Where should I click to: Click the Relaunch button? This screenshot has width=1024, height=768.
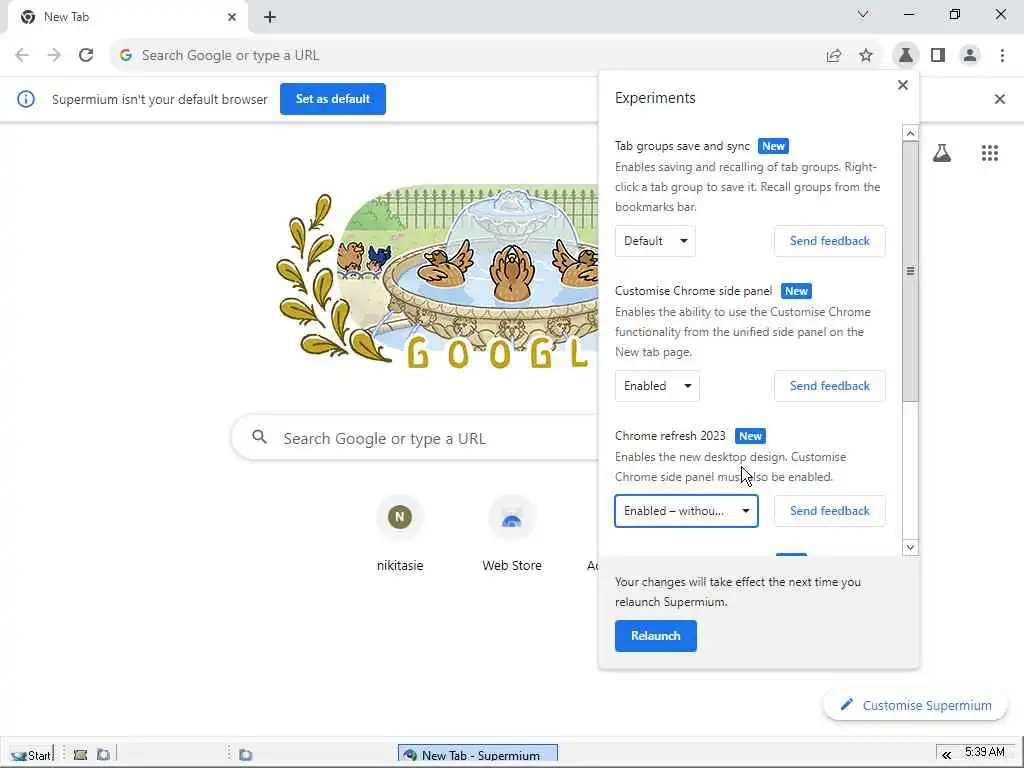click(656, 636)
